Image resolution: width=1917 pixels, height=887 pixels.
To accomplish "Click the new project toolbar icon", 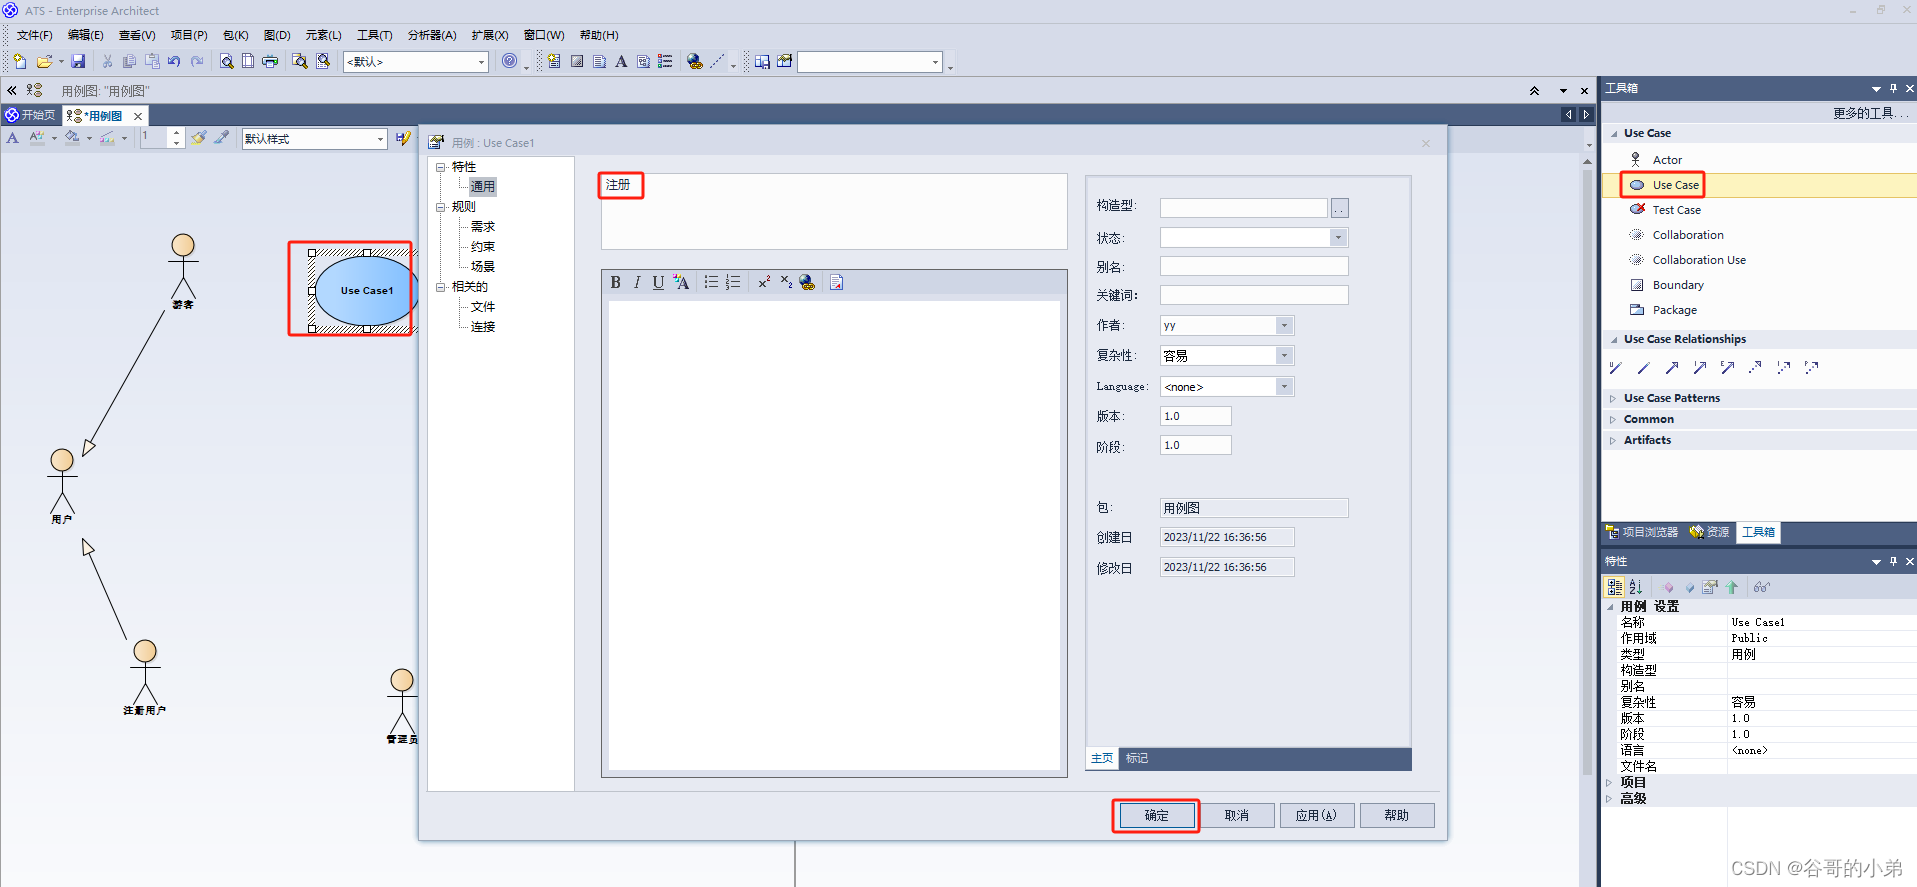I will click(x=20, y=61).
